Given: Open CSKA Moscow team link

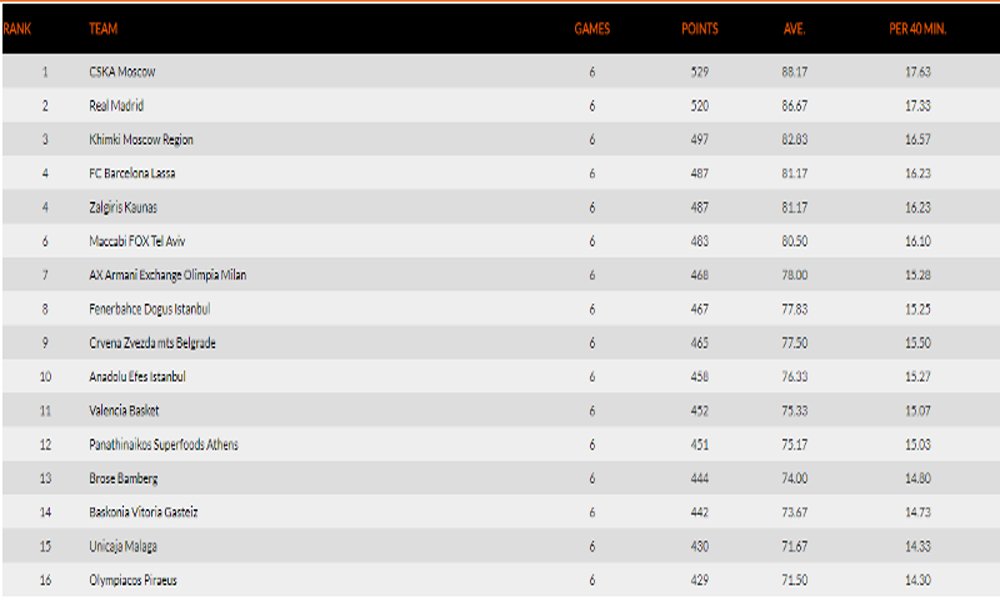Looking at the screenshot, I should pyautogui.click(x=122, y=72).
